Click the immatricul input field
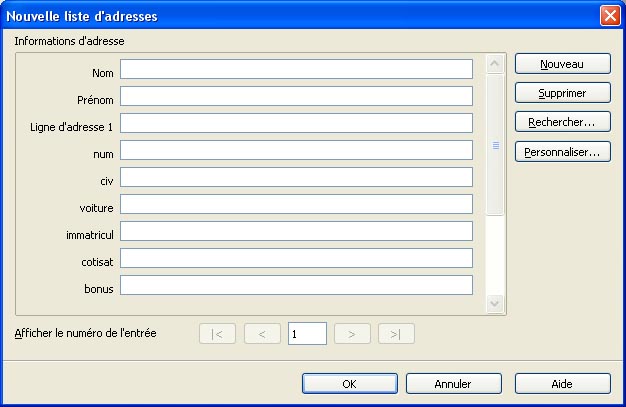This screenshot has width=626, height=407. click(x=296, y=231)
